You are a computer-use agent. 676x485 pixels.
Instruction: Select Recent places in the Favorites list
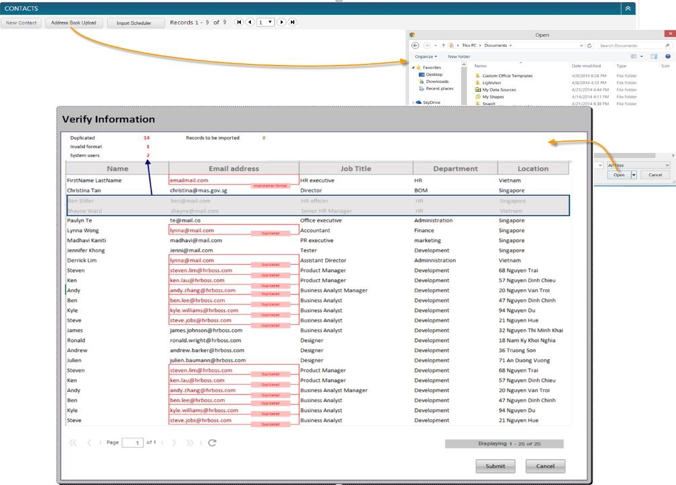click(436, 88)
